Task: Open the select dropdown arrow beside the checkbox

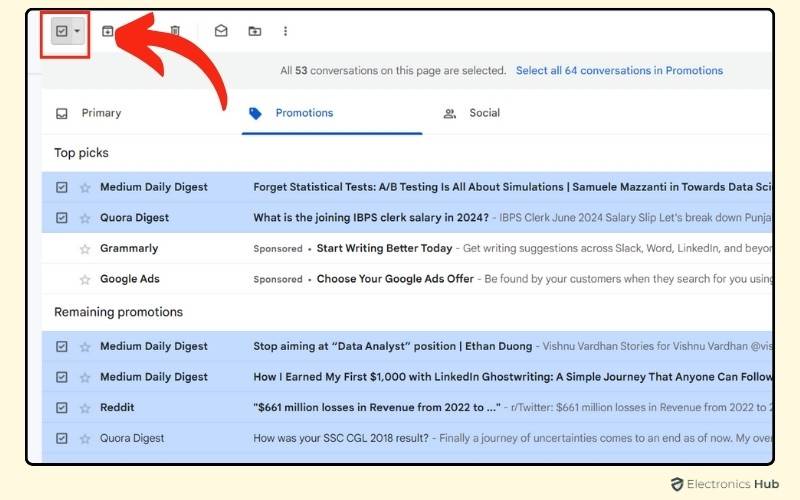Action: (x=77, y=31)
